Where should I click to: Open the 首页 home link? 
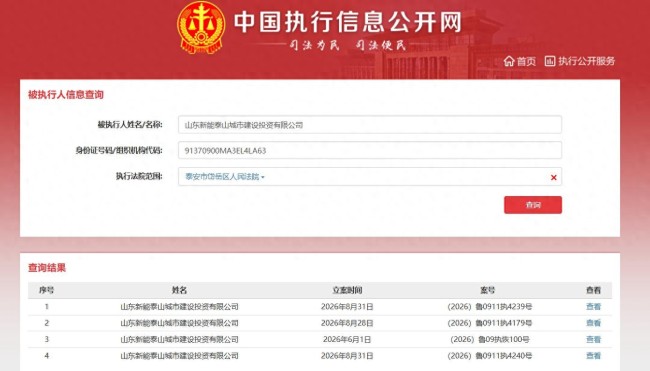[x=520, y=61]
